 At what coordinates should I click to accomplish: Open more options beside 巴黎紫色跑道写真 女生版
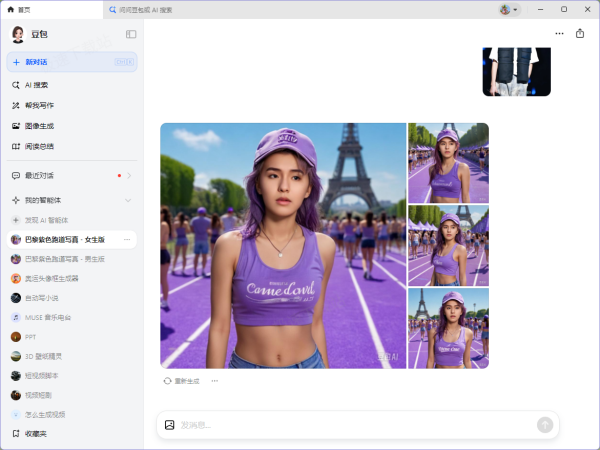(x=127, y=240)
